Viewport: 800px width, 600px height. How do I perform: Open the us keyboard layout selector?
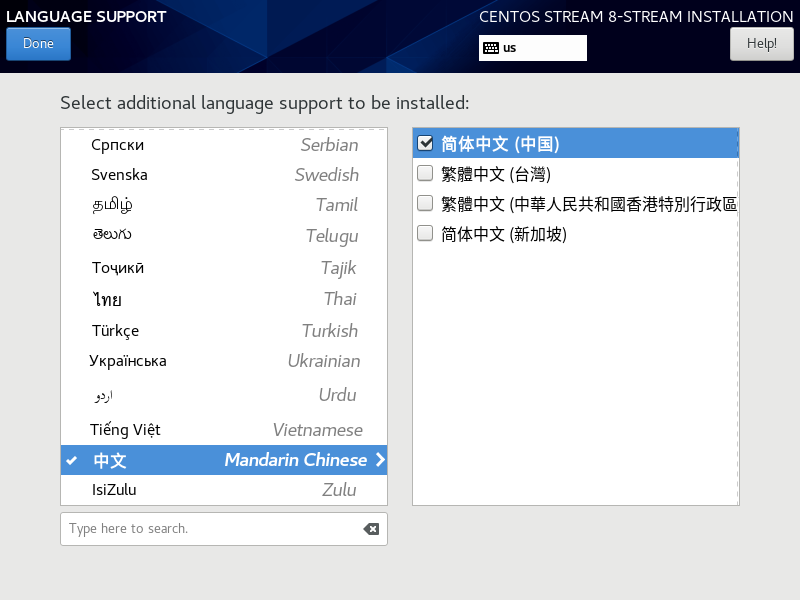click(533, 48)
